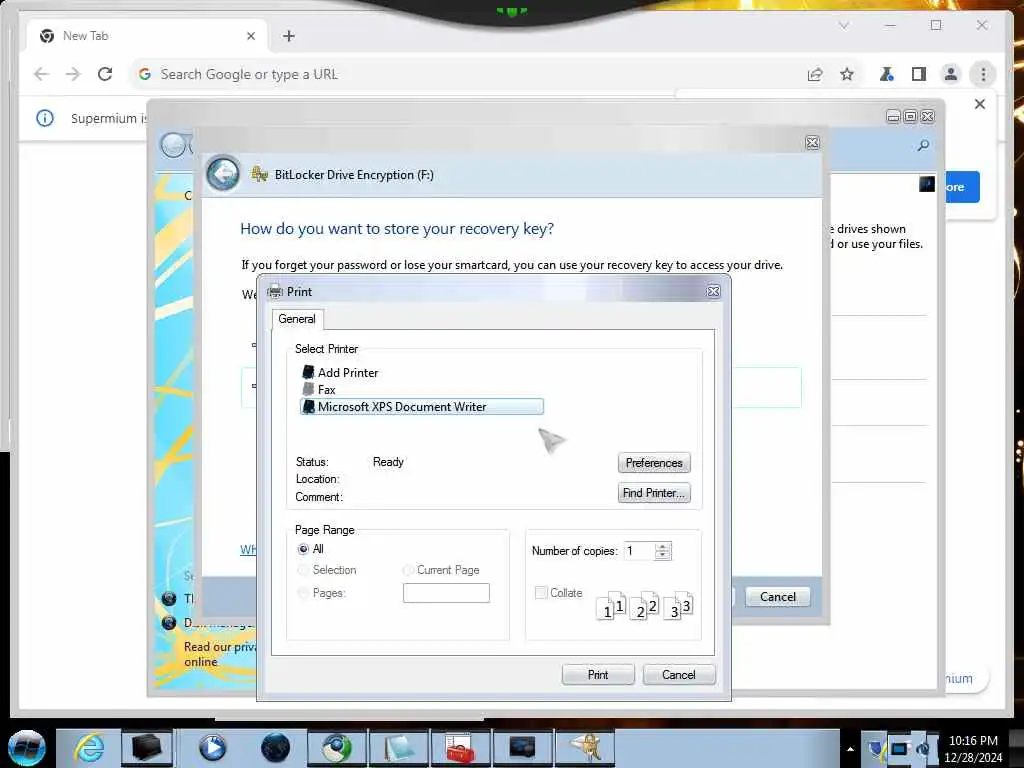Click the Control Panel search magnifier

tap(923, 145)
